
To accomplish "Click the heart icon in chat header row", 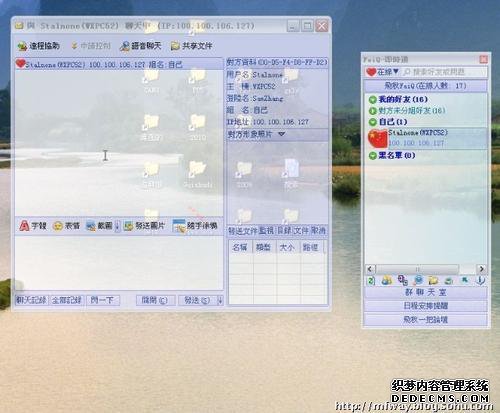I will pyautogui.click(x=20, y=63).
